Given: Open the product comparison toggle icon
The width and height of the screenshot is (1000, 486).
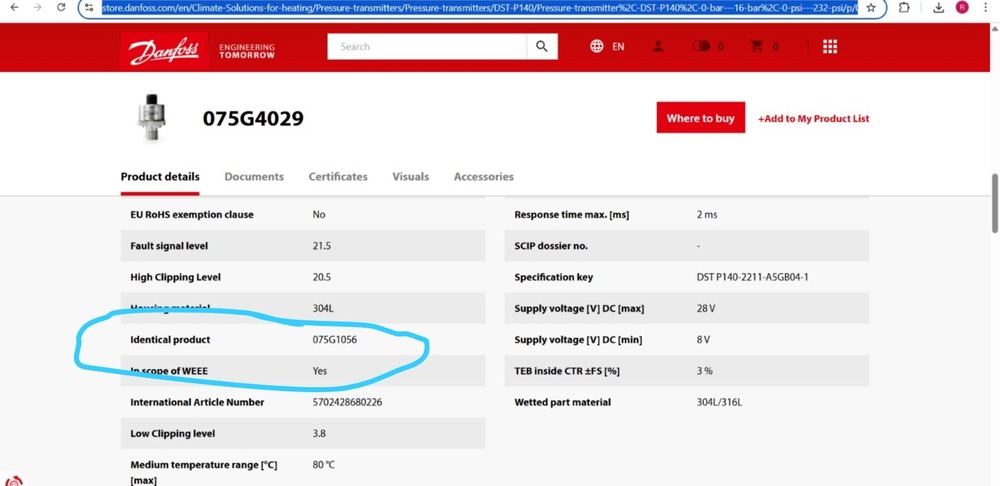Looking at the screenshot, I should pyautogui.click(x=701, y=47).
